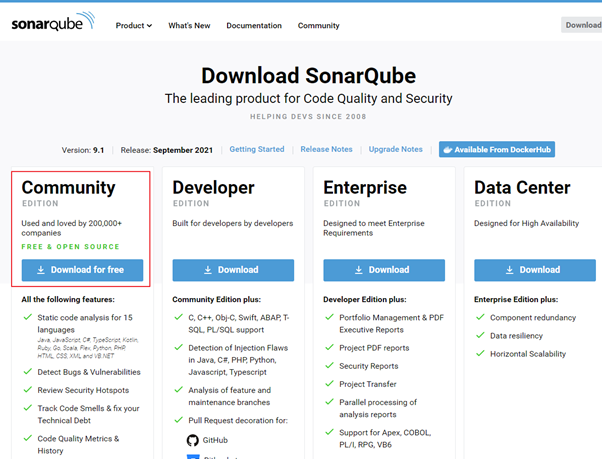The width and height of the screenshot is (602, 459).
Task: Click checkmark beside Portfolio Management & PDF
Action: [329, 317]
